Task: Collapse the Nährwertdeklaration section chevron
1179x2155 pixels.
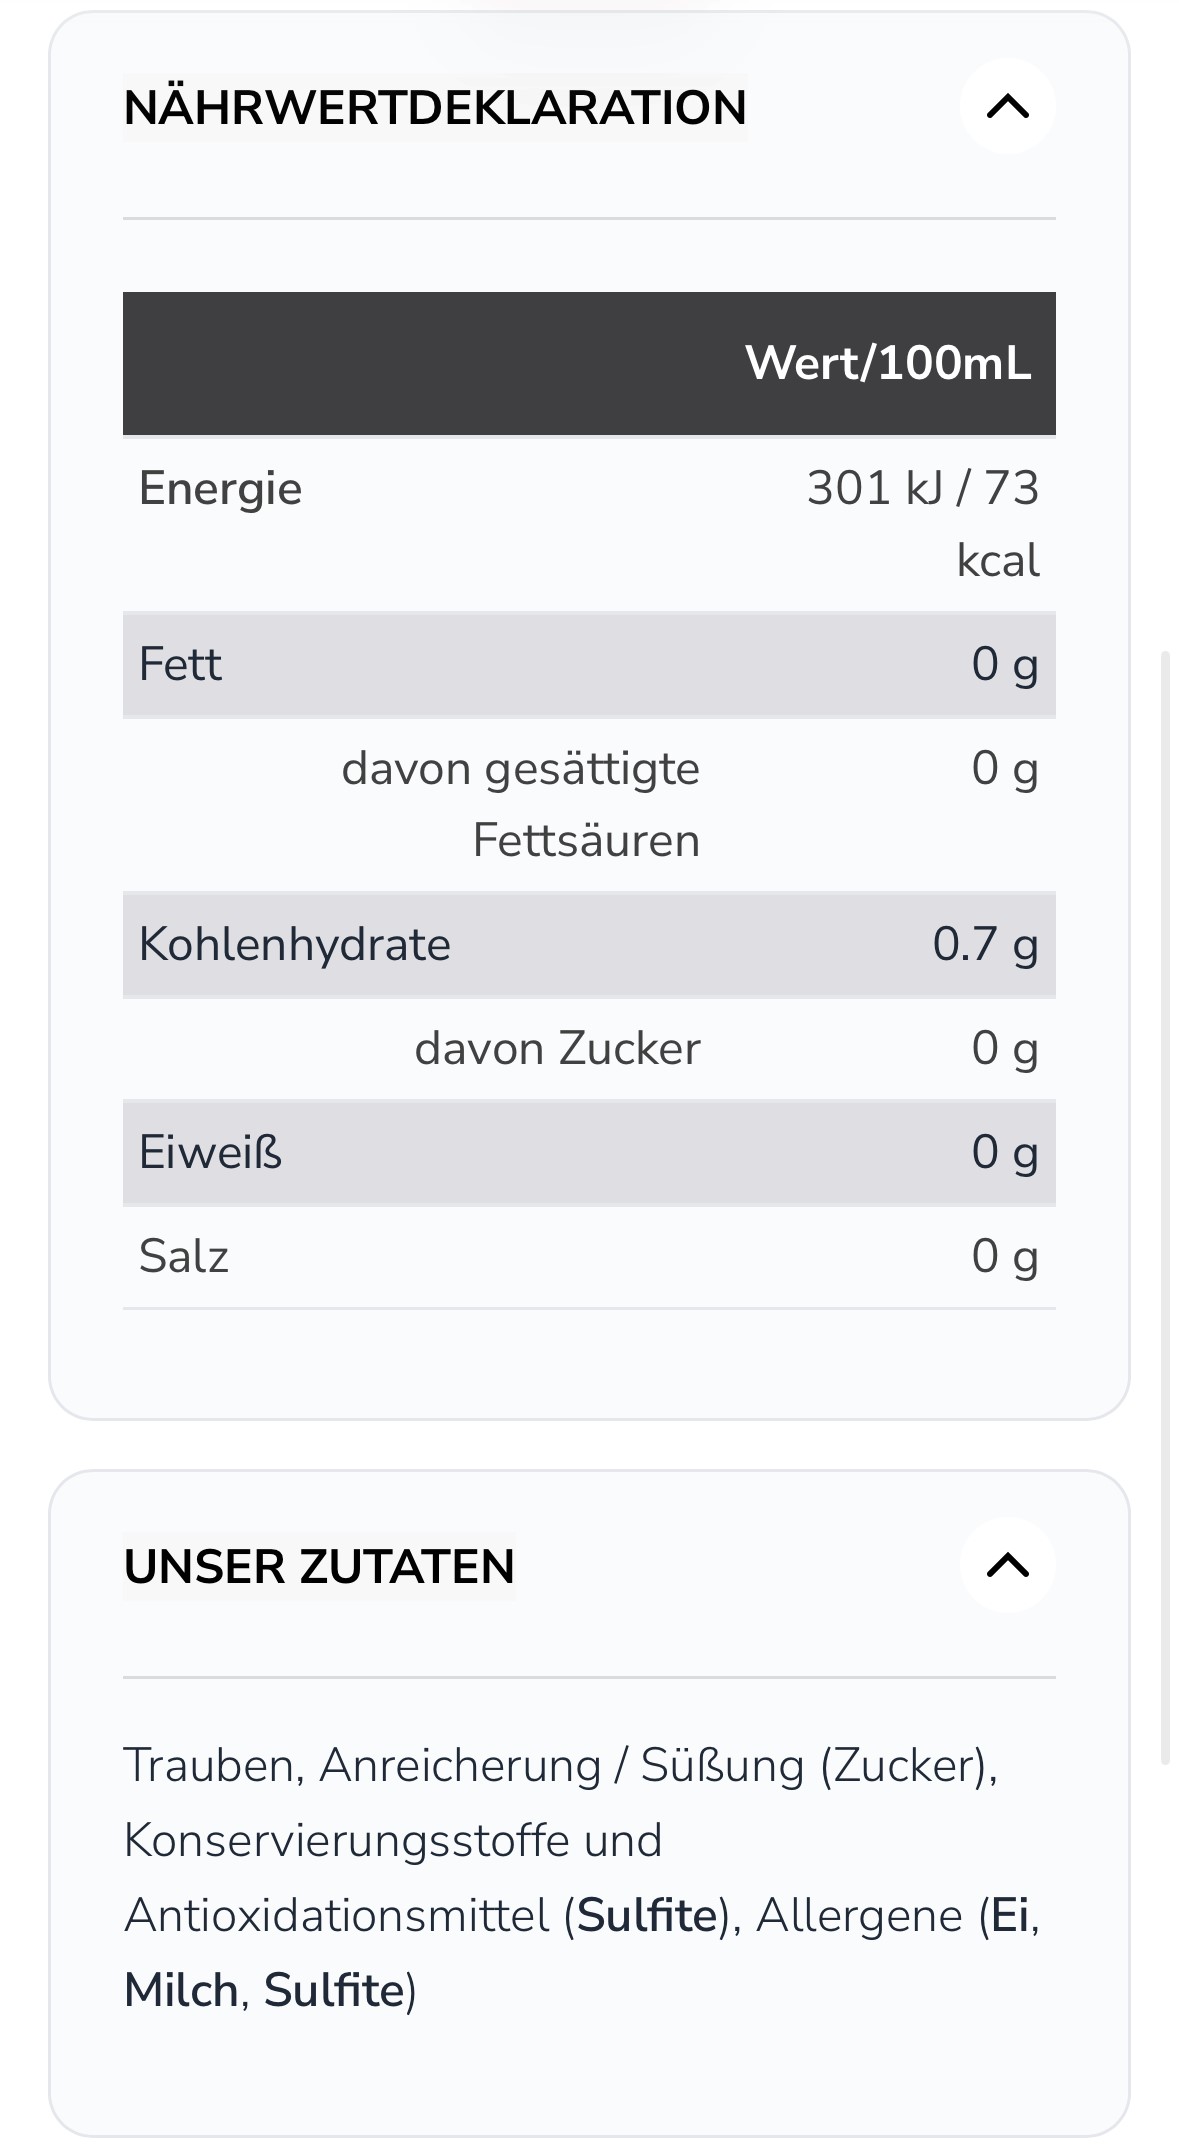Action: pos(1007,106)
